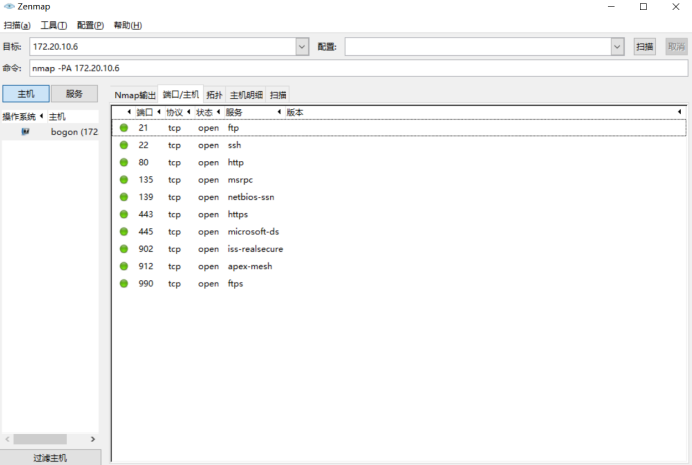Screen dimensions: 692x465
Task: Click the host list horizontal scrollbar thumb
Action: 40,439
